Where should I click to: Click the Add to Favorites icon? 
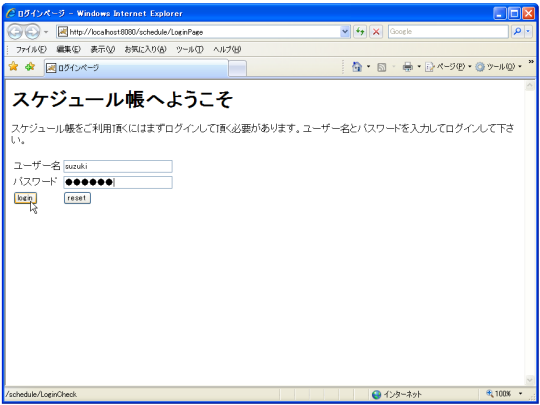coord(30,66)
